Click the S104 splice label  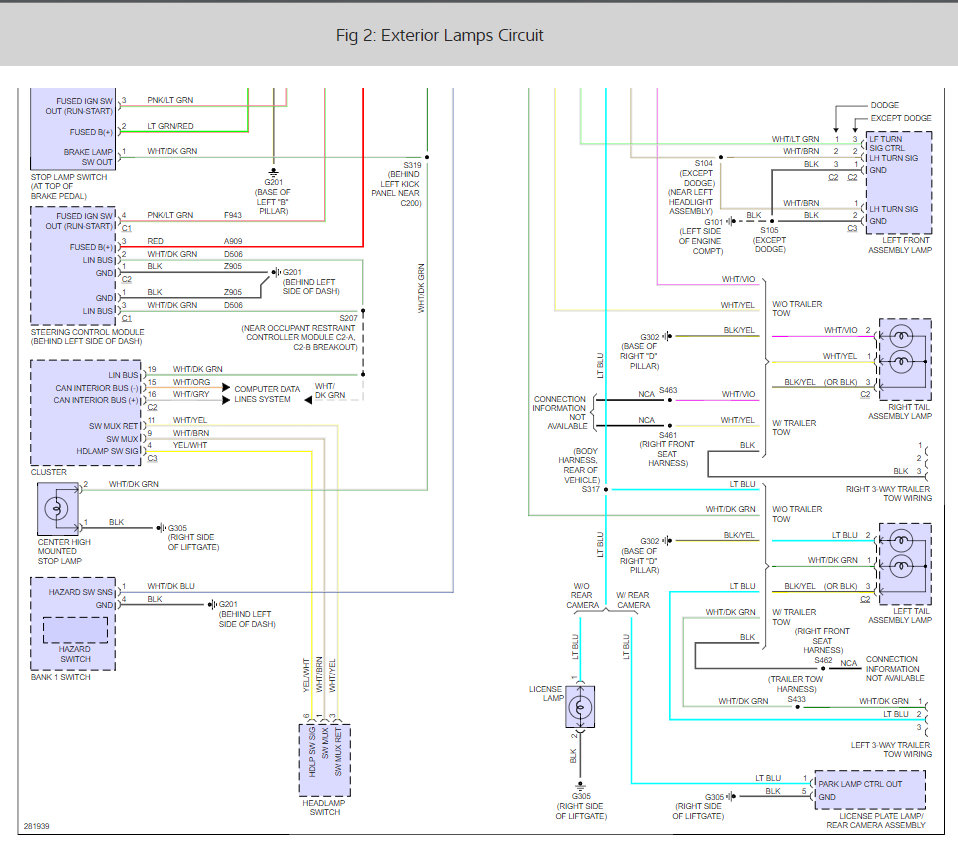point(704,163)
